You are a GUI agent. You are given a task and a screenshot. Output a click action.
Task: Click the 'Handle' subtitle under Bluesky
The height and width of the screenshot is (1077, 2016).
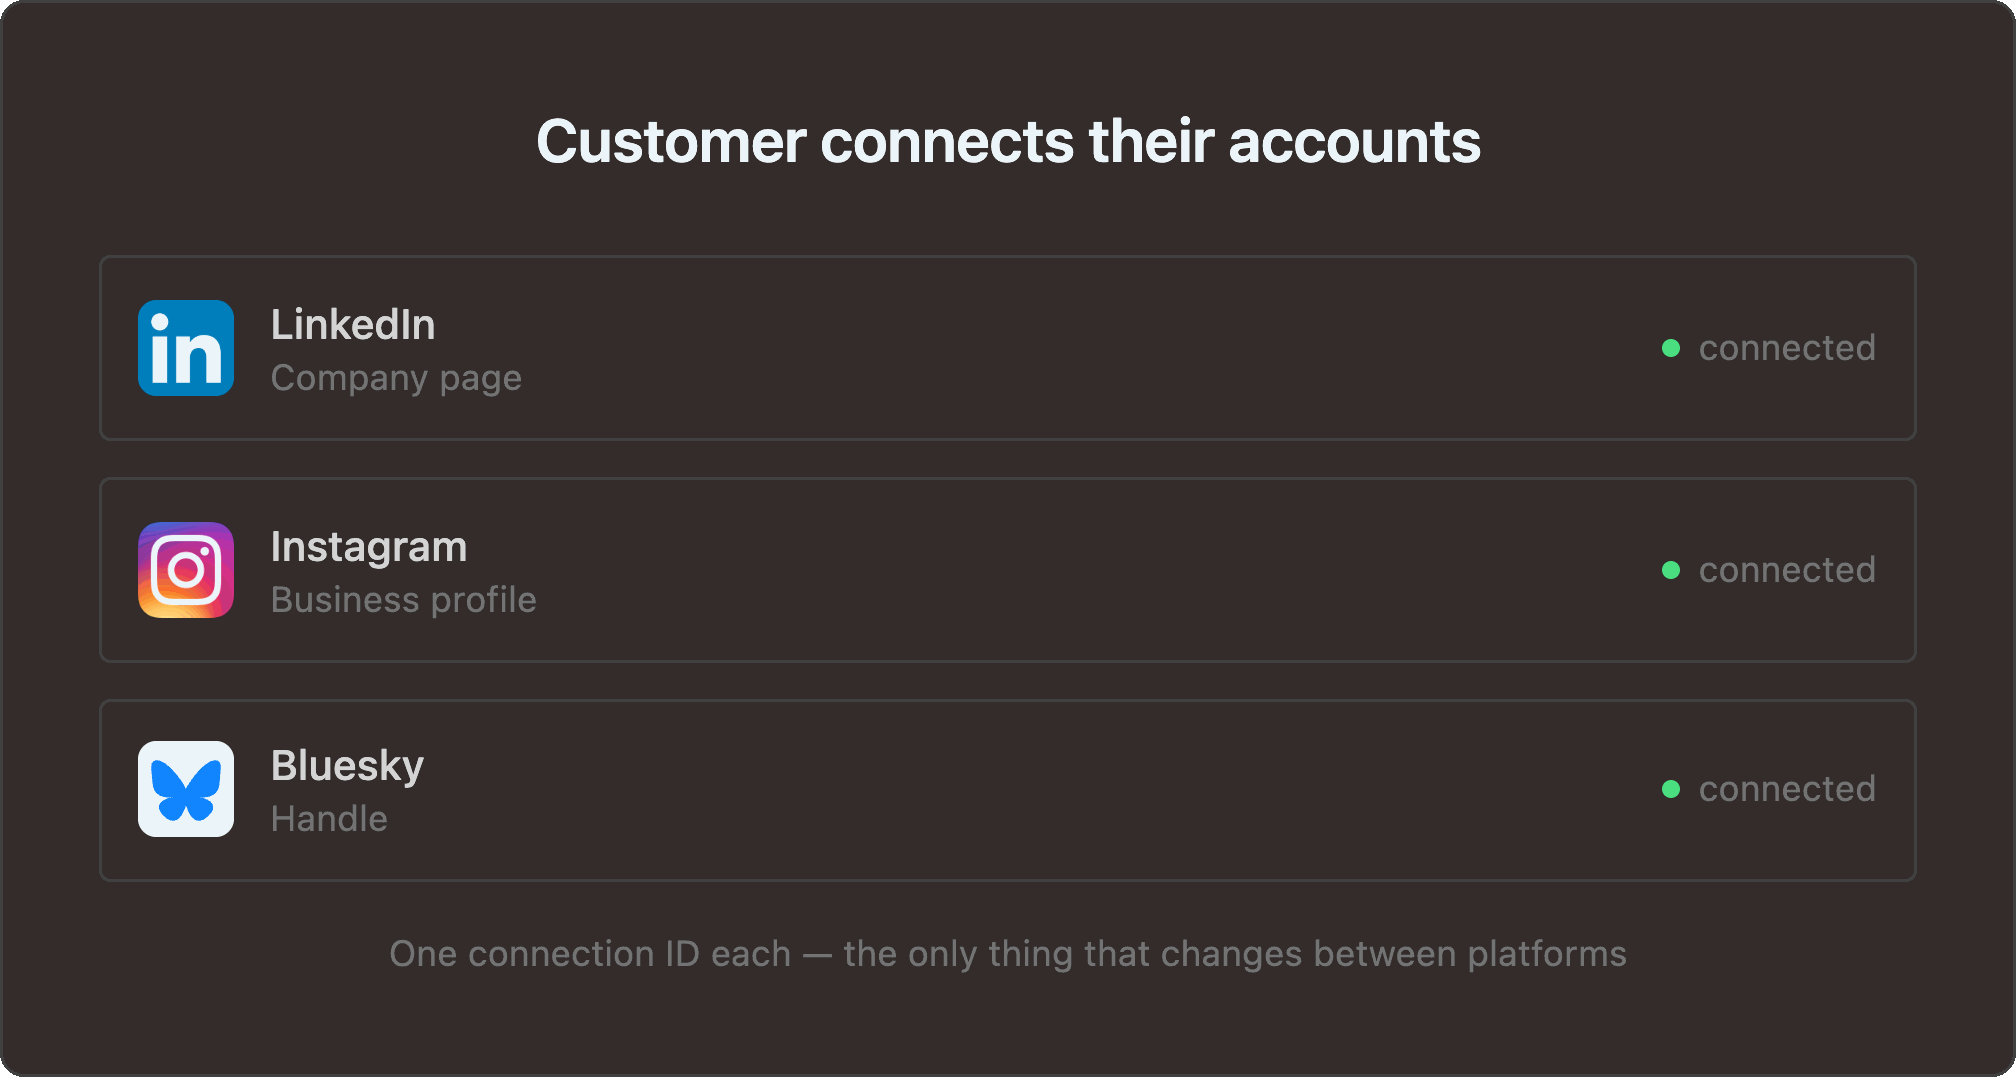click(329, 819)
